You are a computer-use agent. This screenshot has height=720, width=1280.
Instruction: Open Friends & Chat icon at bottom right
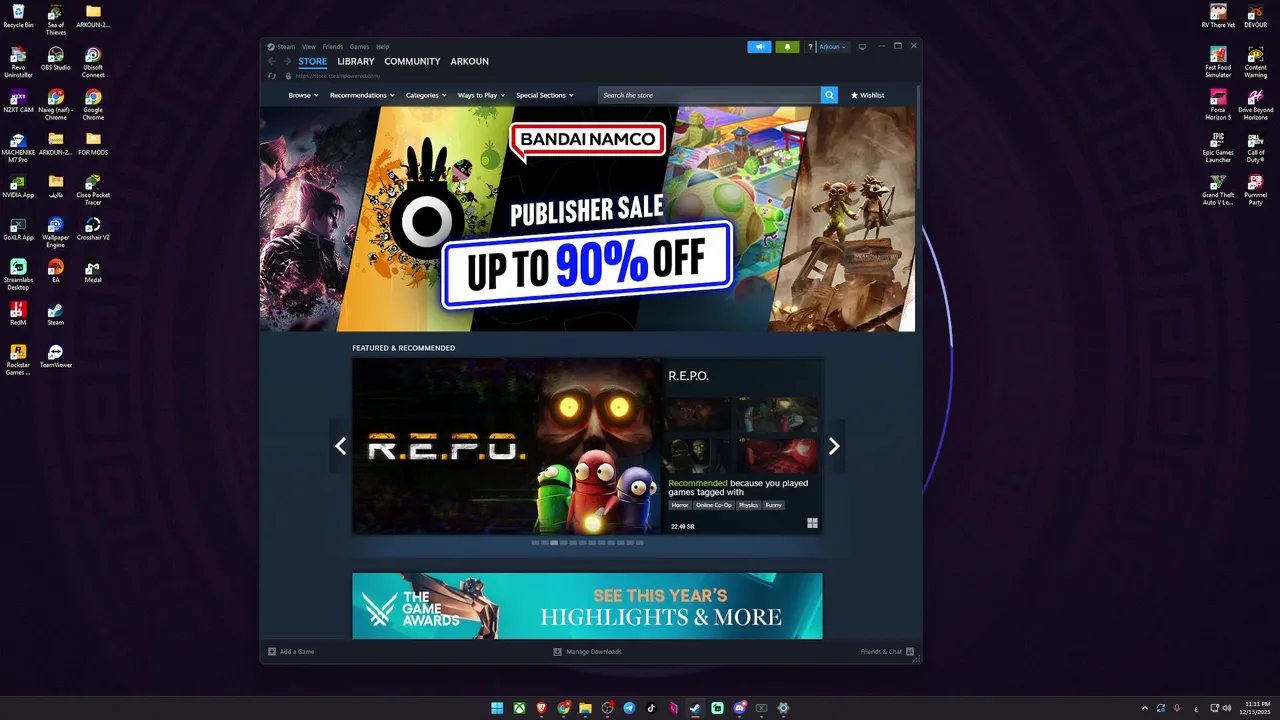tap(910, 651)
